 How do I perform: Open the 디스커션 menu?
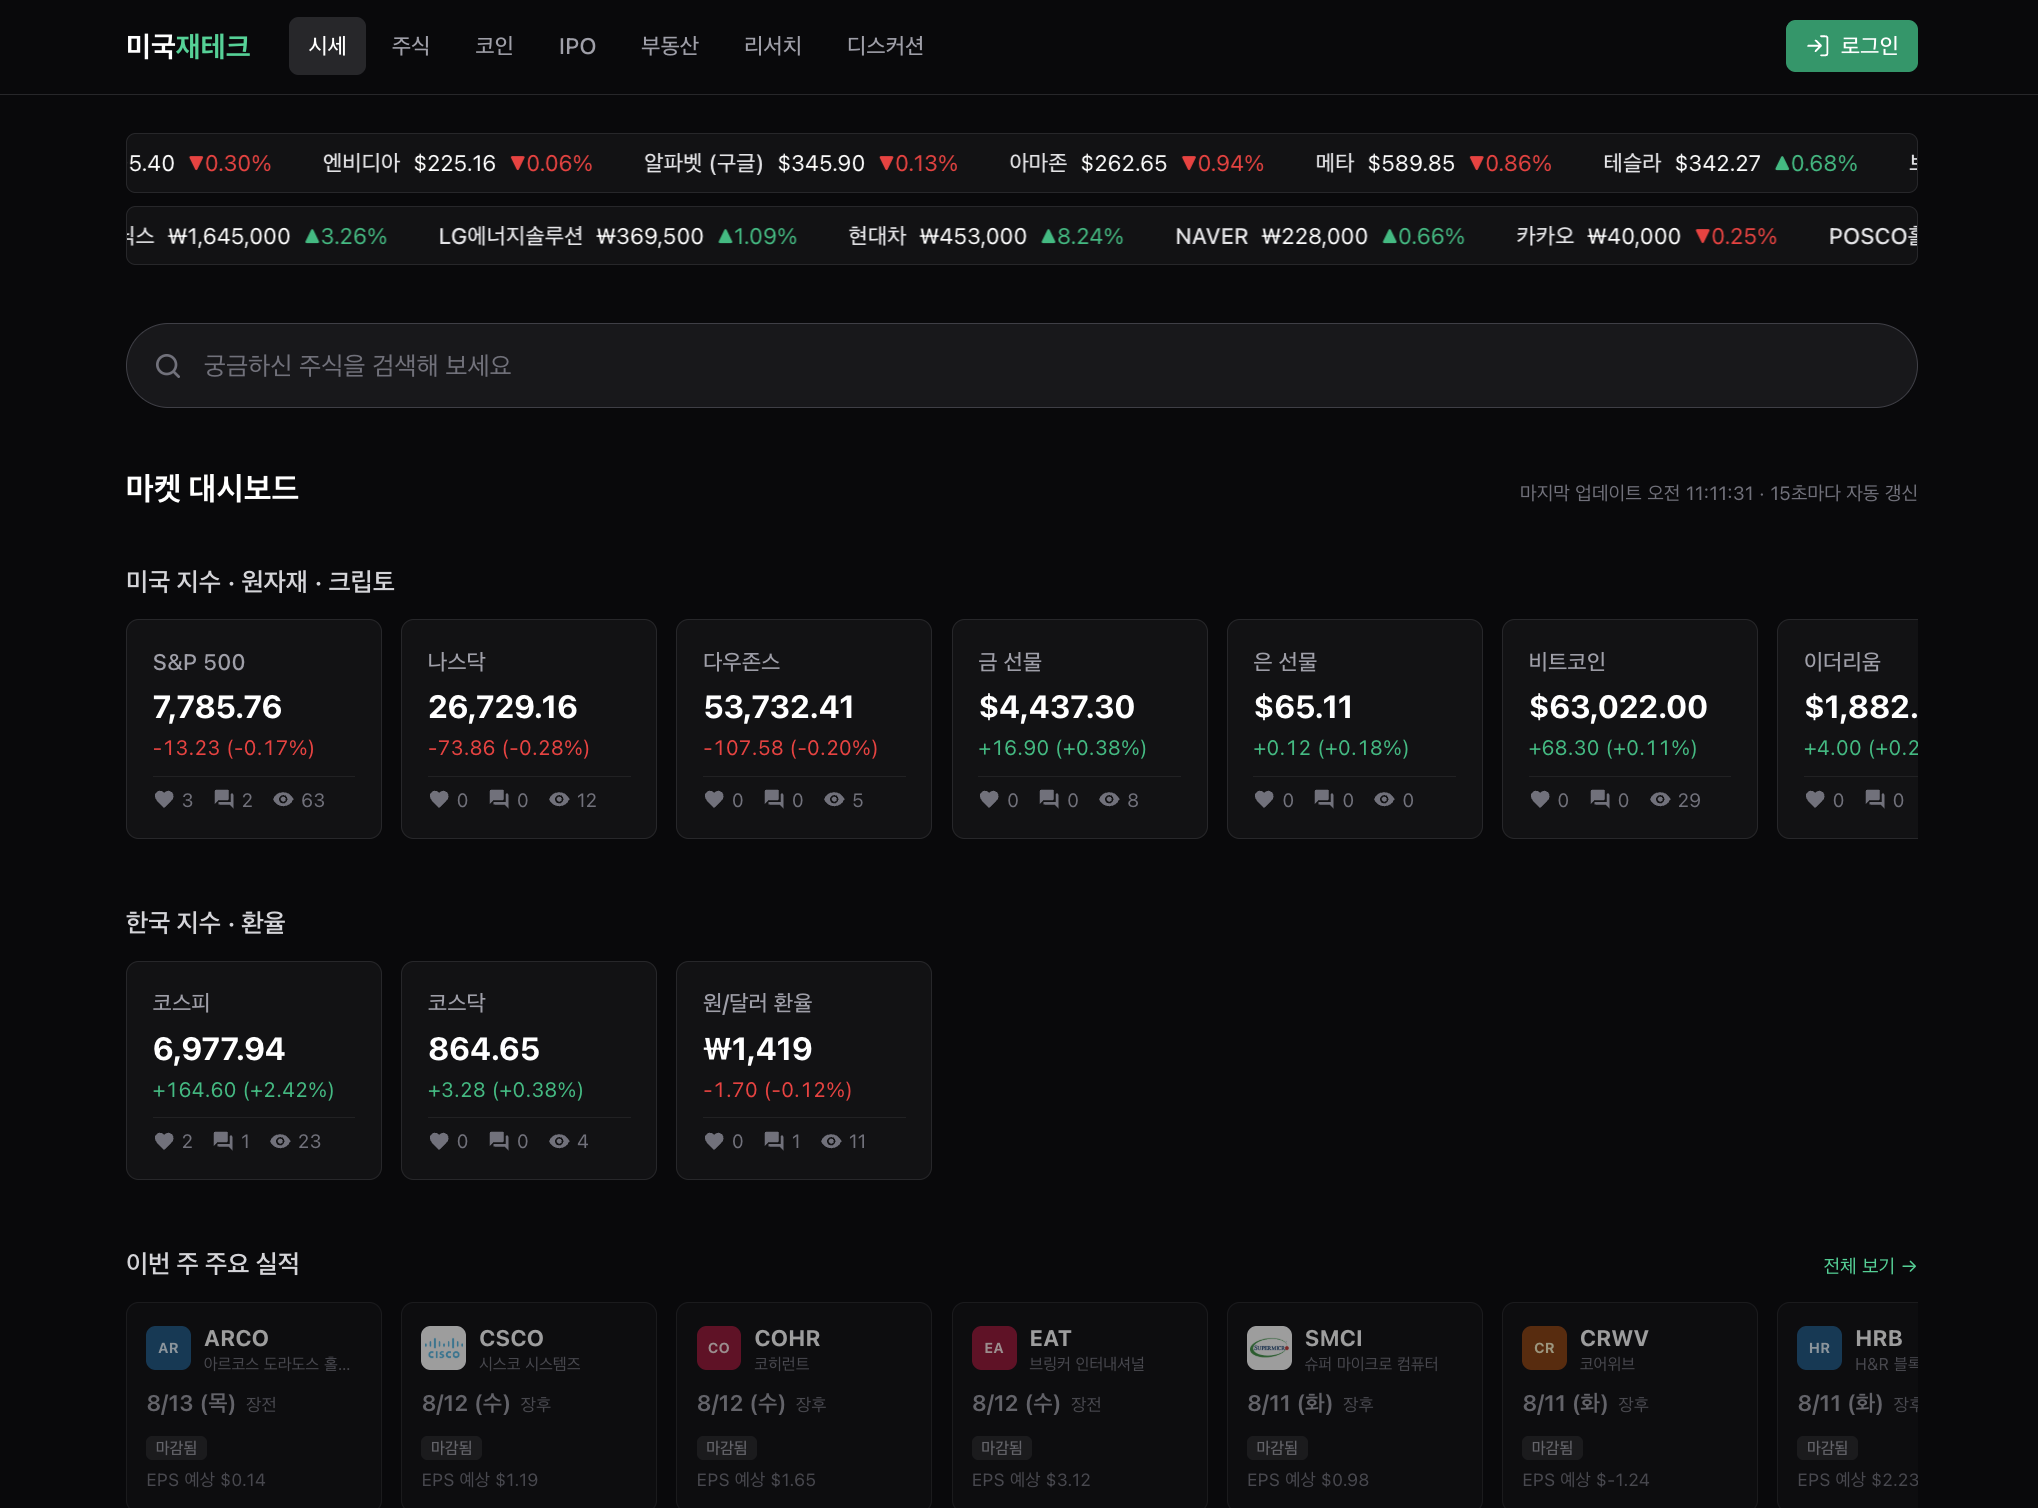coord(885,46)
